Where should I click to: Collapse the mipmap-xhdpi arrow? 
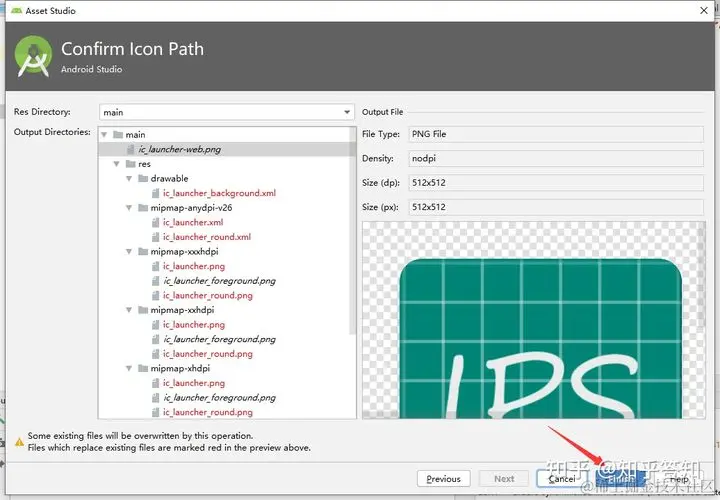[129, 368]
